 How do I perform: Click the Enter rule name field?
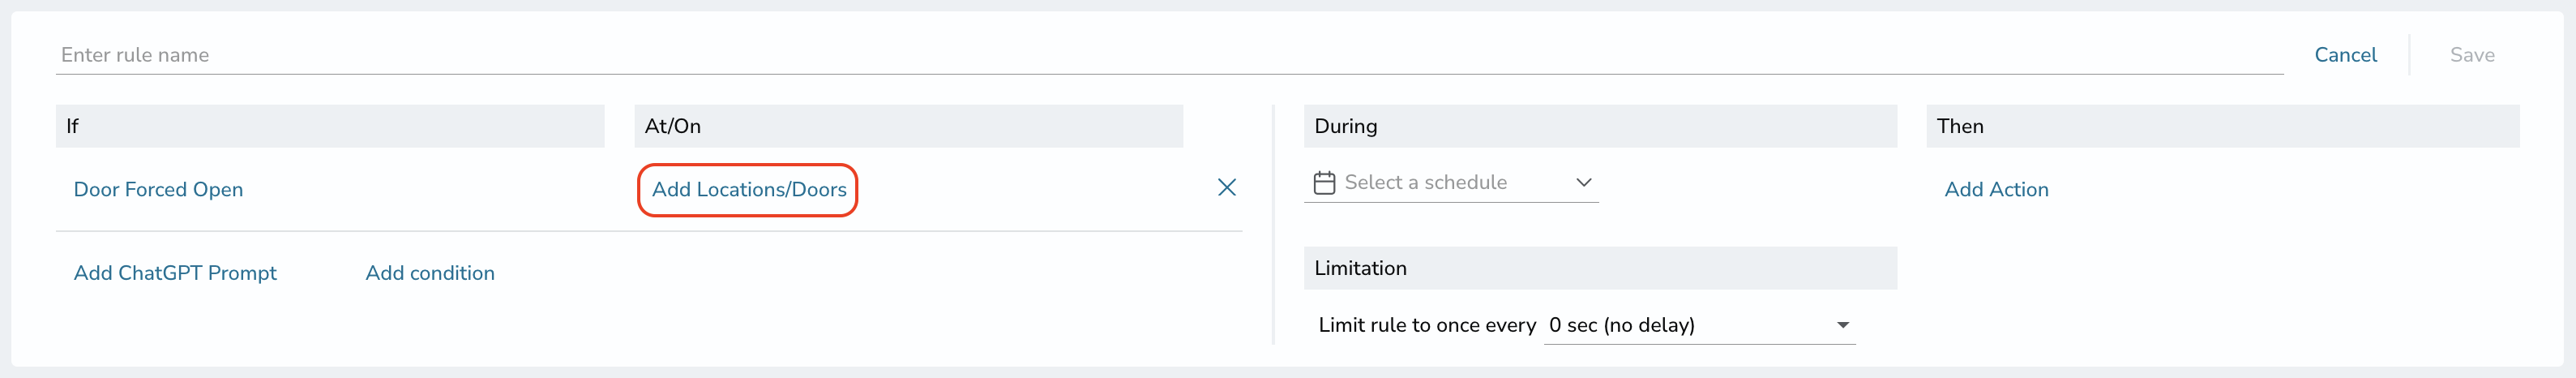[x=1169, y=55]
